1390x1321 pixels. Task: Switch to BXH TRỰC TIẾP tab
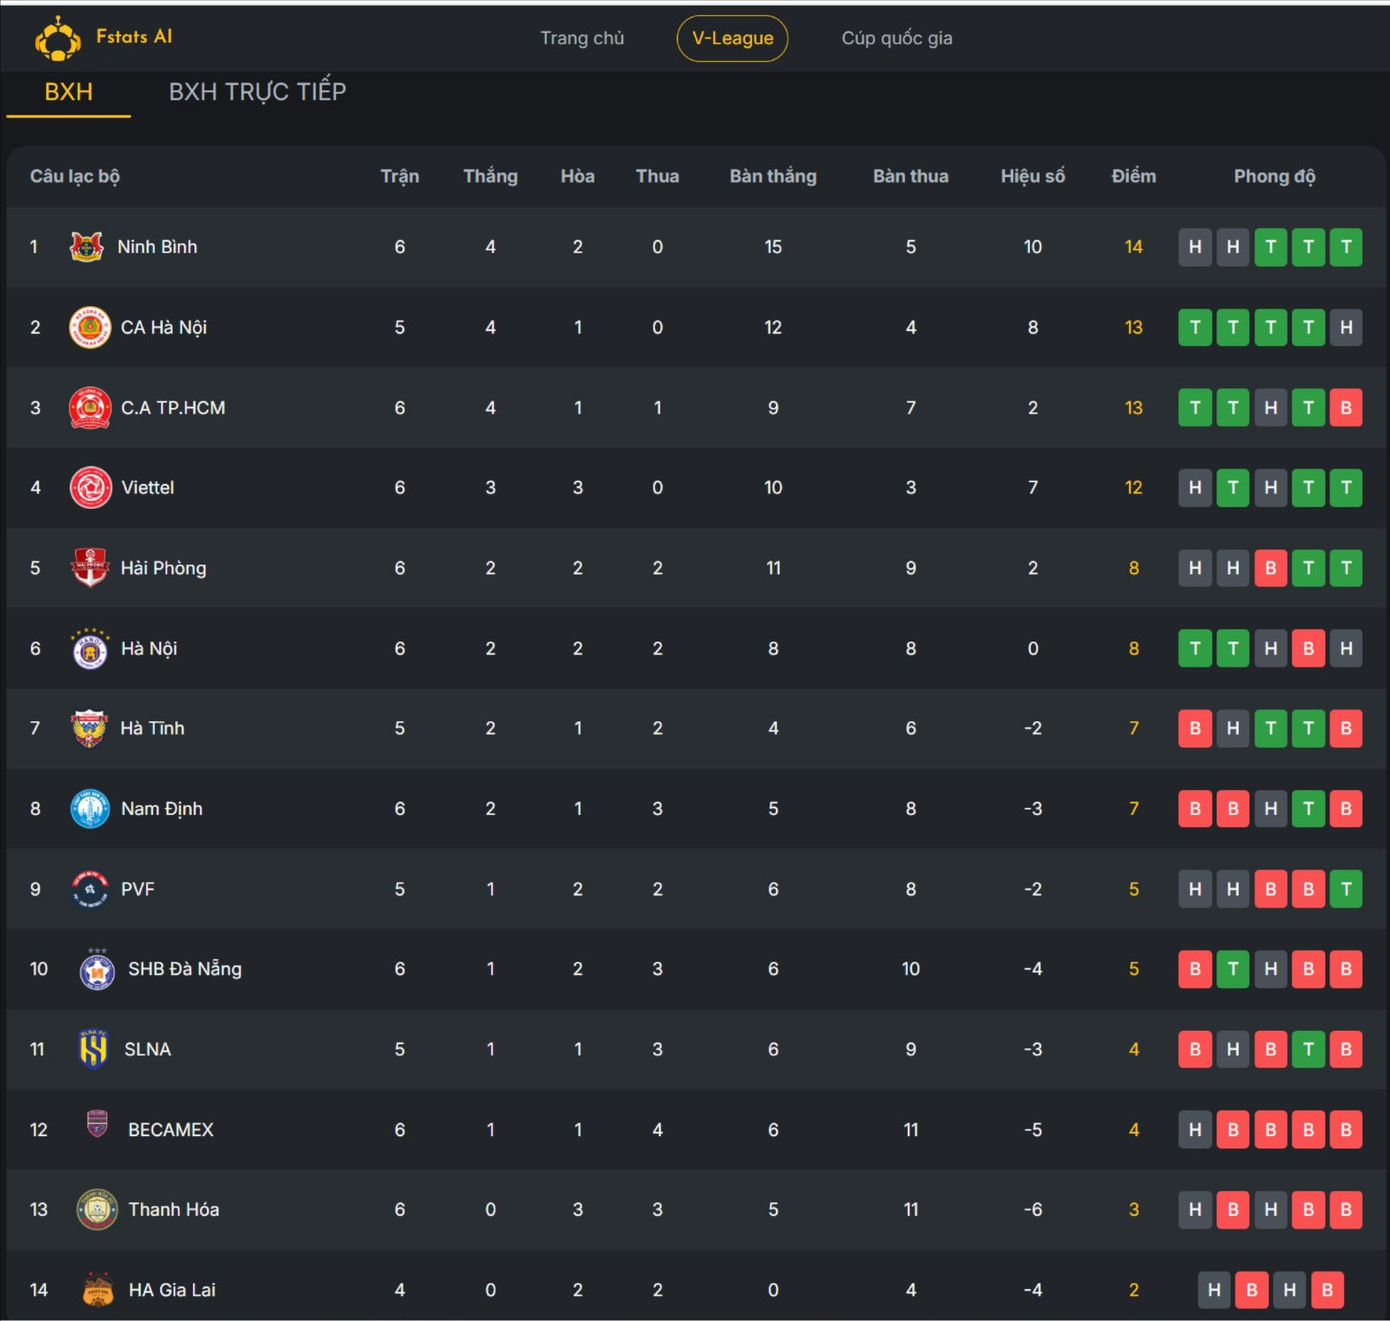(x=257, y=92)
